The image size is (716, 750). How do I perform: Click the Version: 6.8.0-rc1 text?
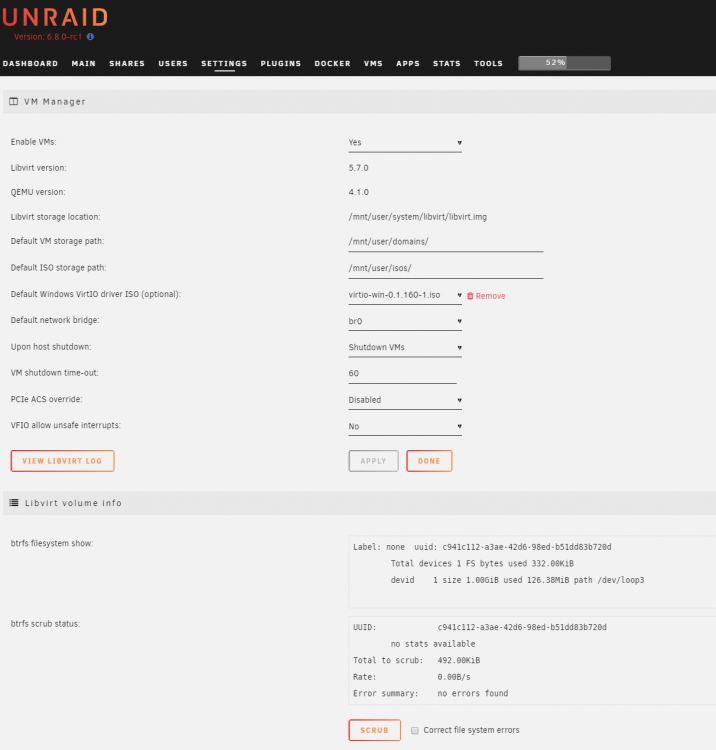48,37
